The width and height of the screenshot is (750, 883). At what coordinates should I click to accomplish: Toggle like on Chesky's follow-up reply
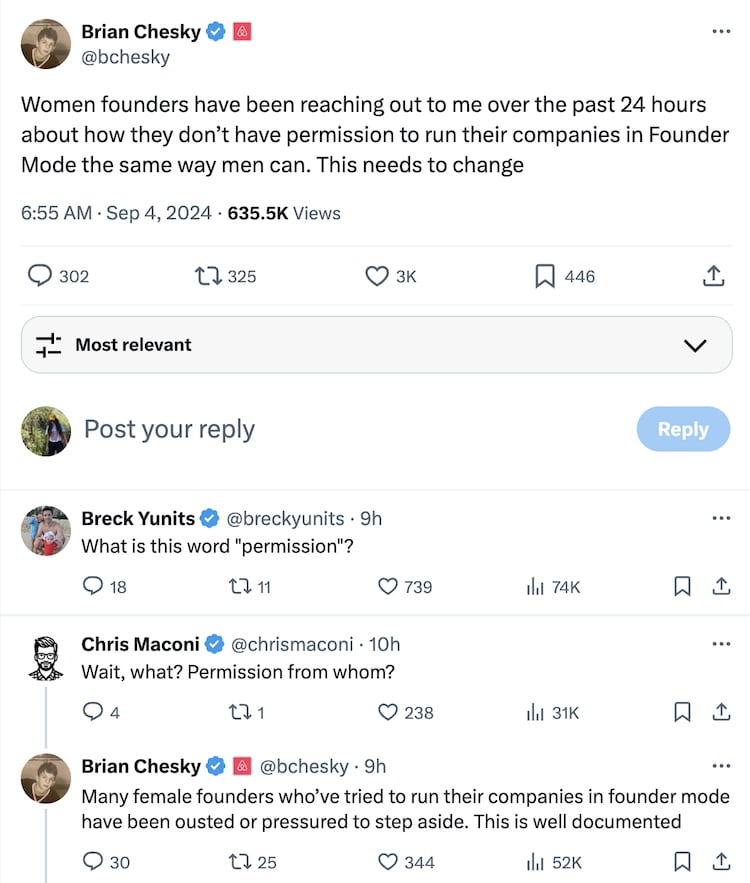388,861
